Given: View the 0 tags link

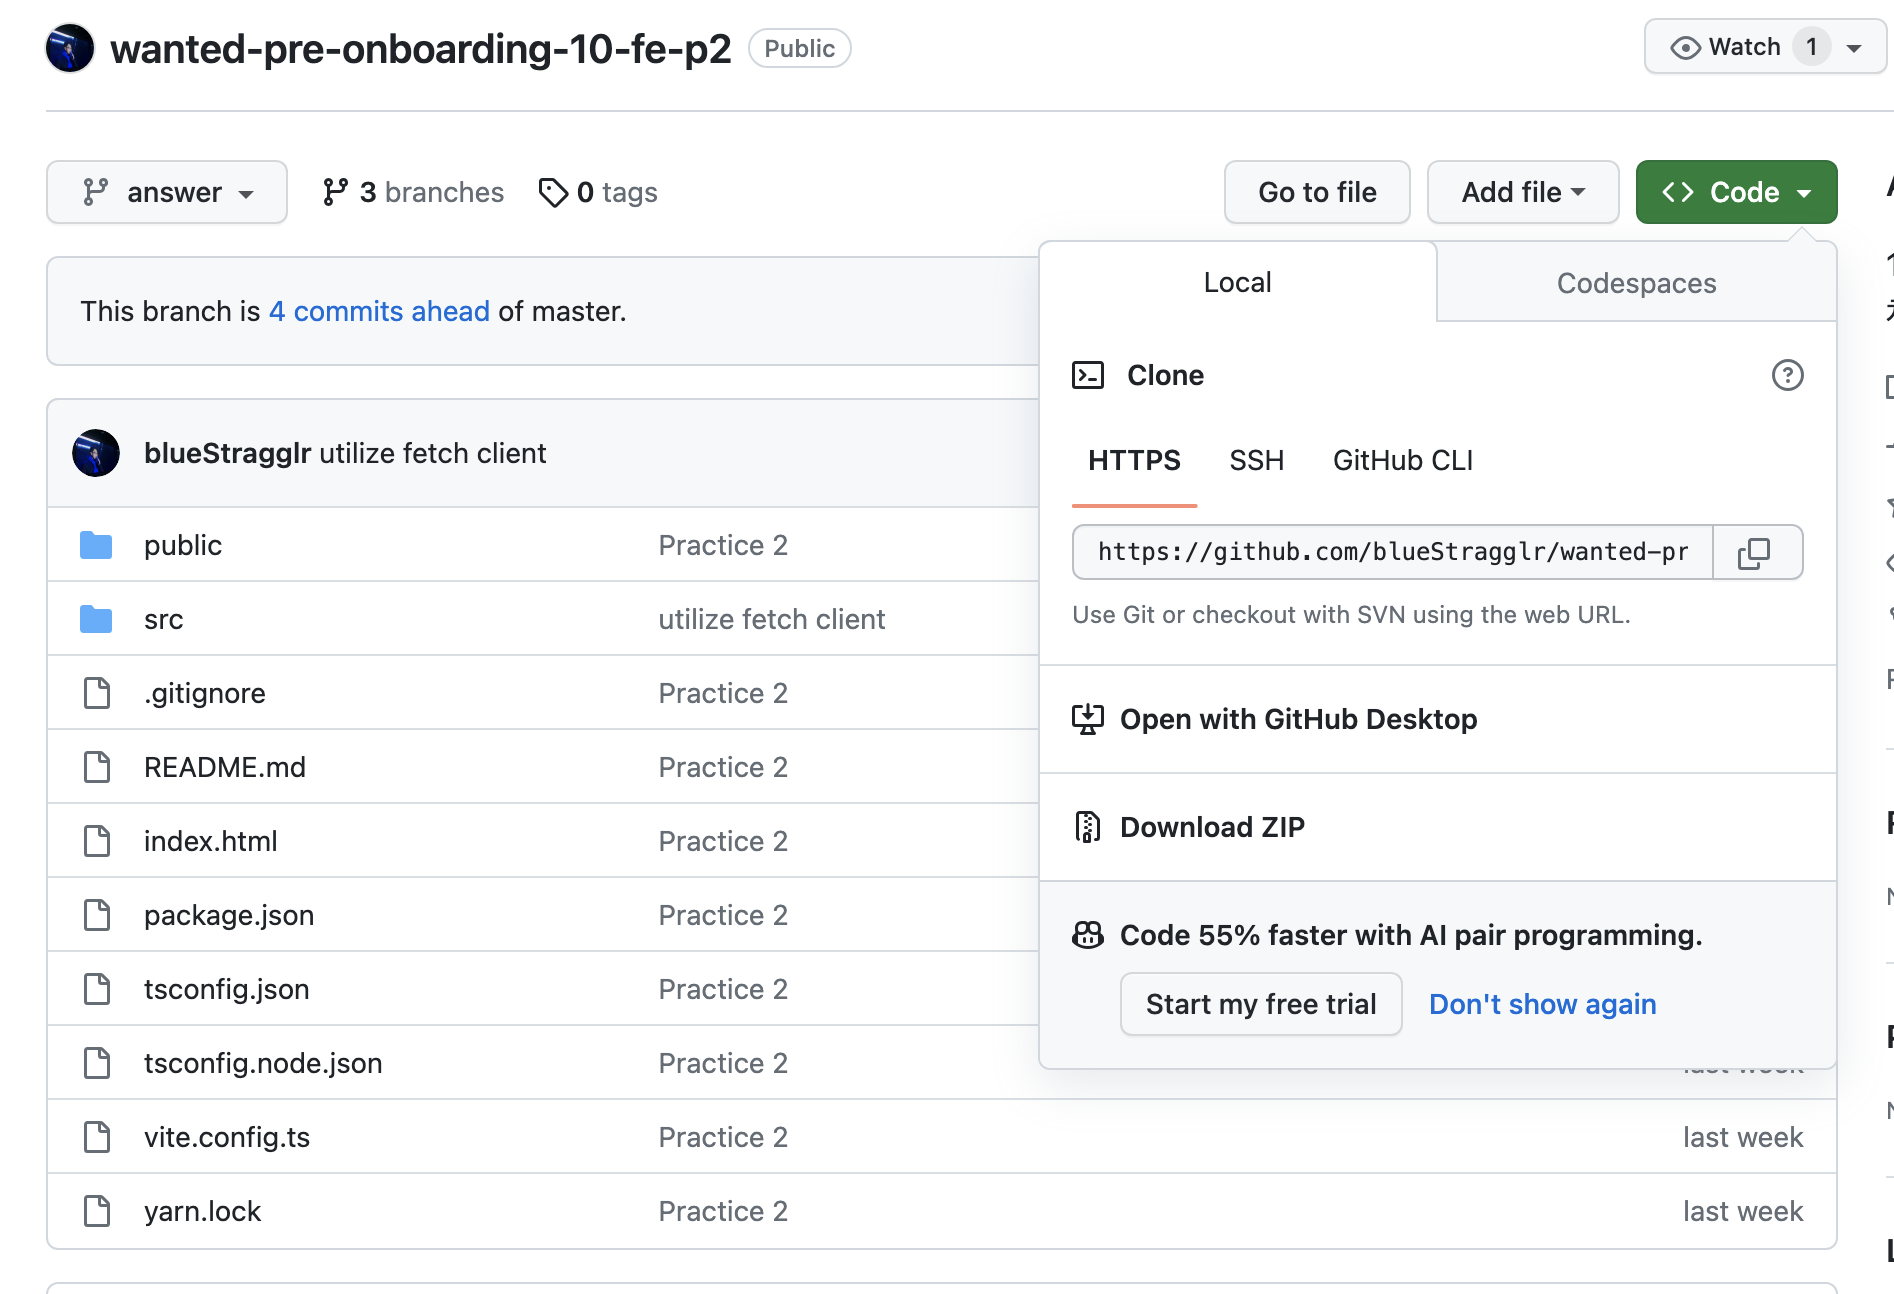Looking at the screenshot, I should click(598, 192).
